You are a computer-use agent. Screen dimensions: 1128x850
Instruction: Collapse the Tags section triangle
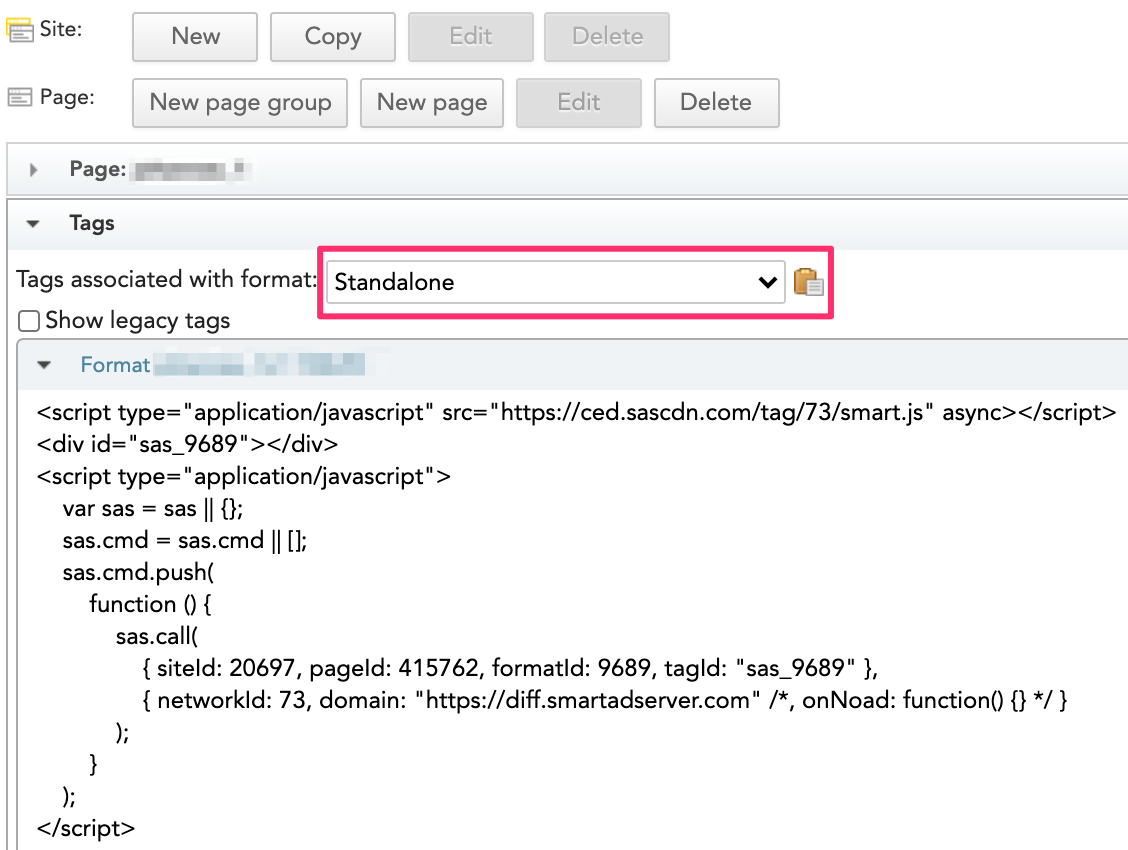pos(34,224)
